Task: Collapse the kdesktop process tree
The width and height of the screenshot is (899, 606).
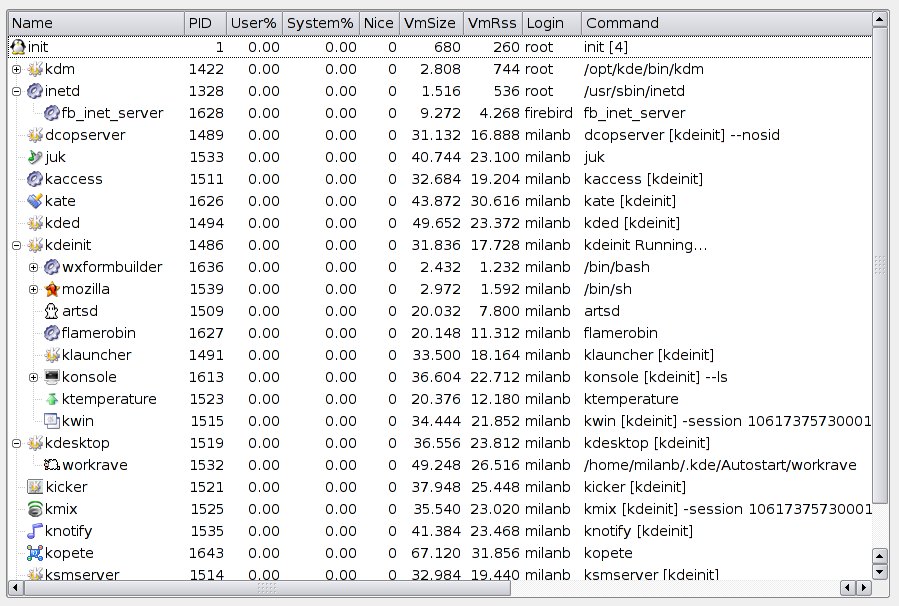Action: [x=16, y=443]
